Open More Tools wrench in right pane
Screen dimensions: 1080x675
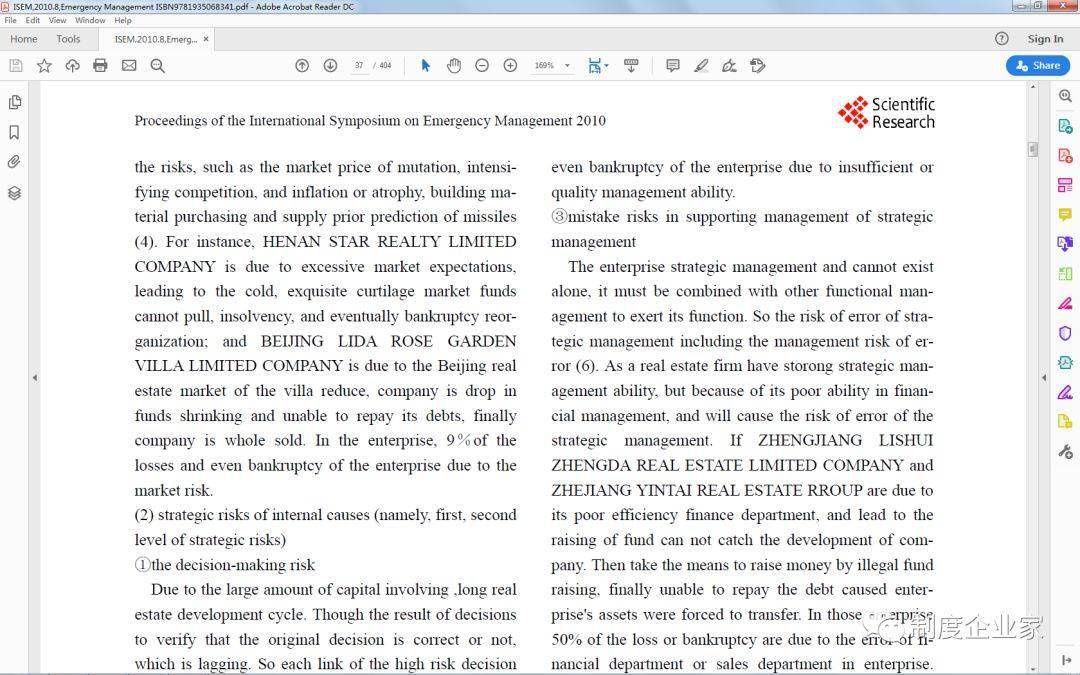pos(1065,452)
